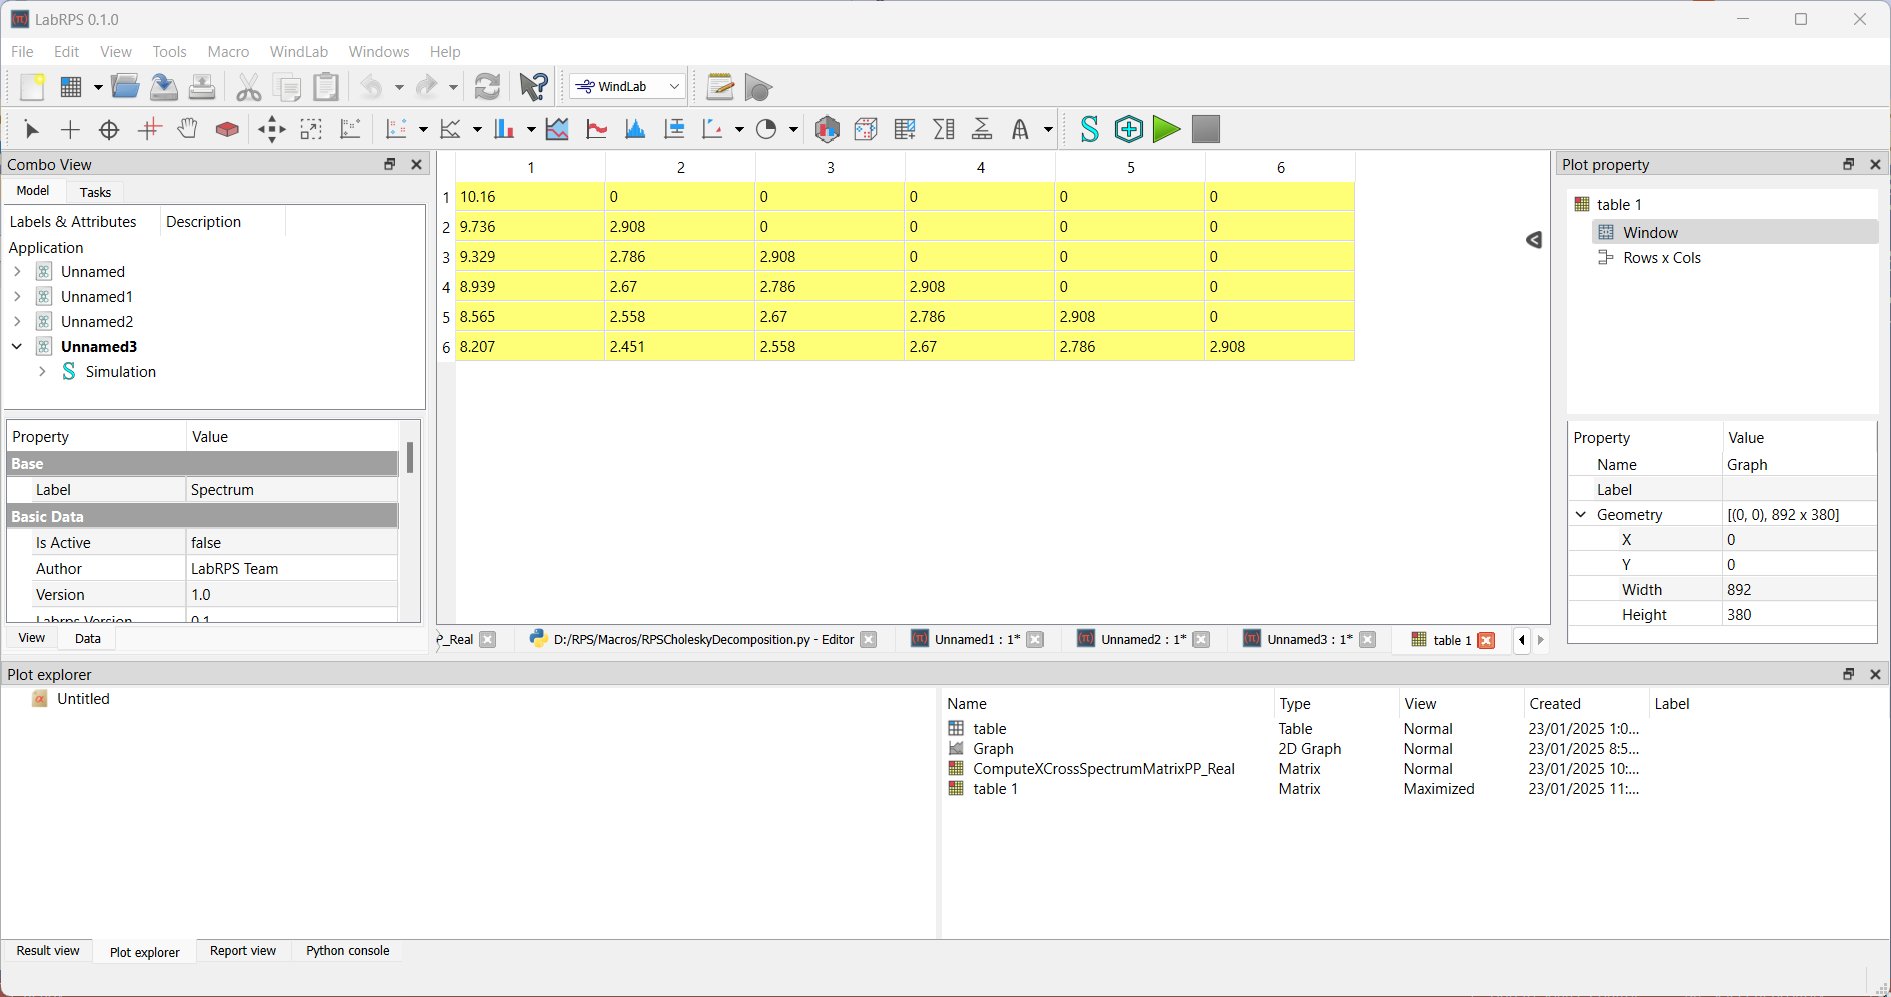The width and height of the screenshot is (1891, 997).
Task: Click the Refresh icon in the toolbar
Action: click(487, 87)
